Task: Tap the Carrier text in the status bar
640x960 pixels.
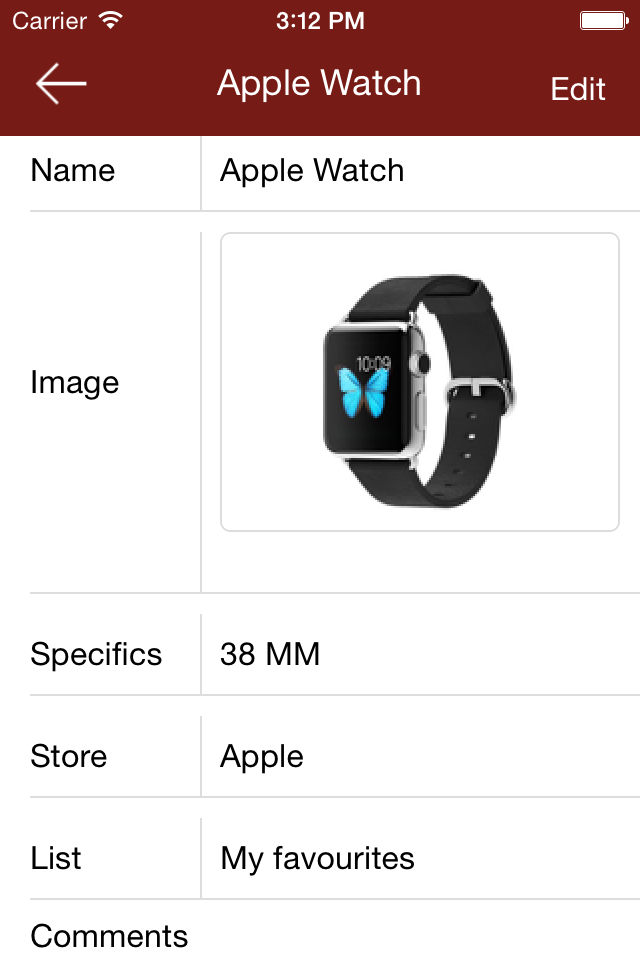Action: (50, 21)
